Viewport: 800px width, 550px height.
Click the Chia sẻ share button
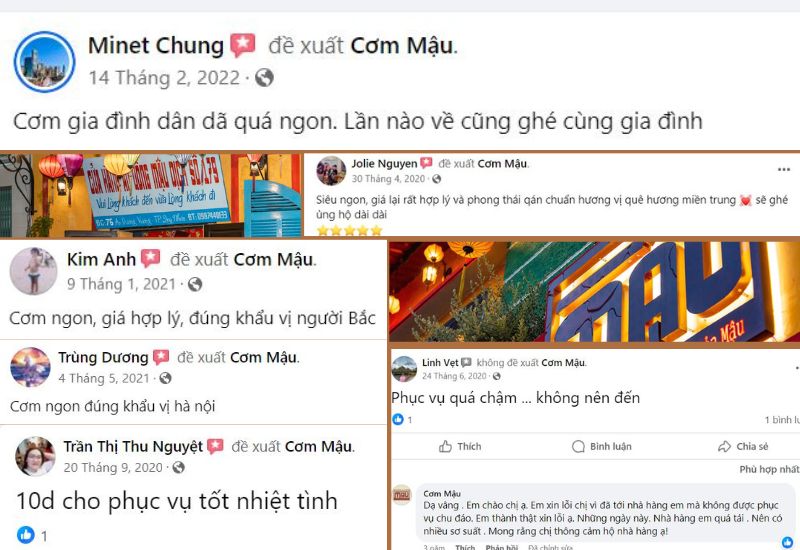(743, 446)
